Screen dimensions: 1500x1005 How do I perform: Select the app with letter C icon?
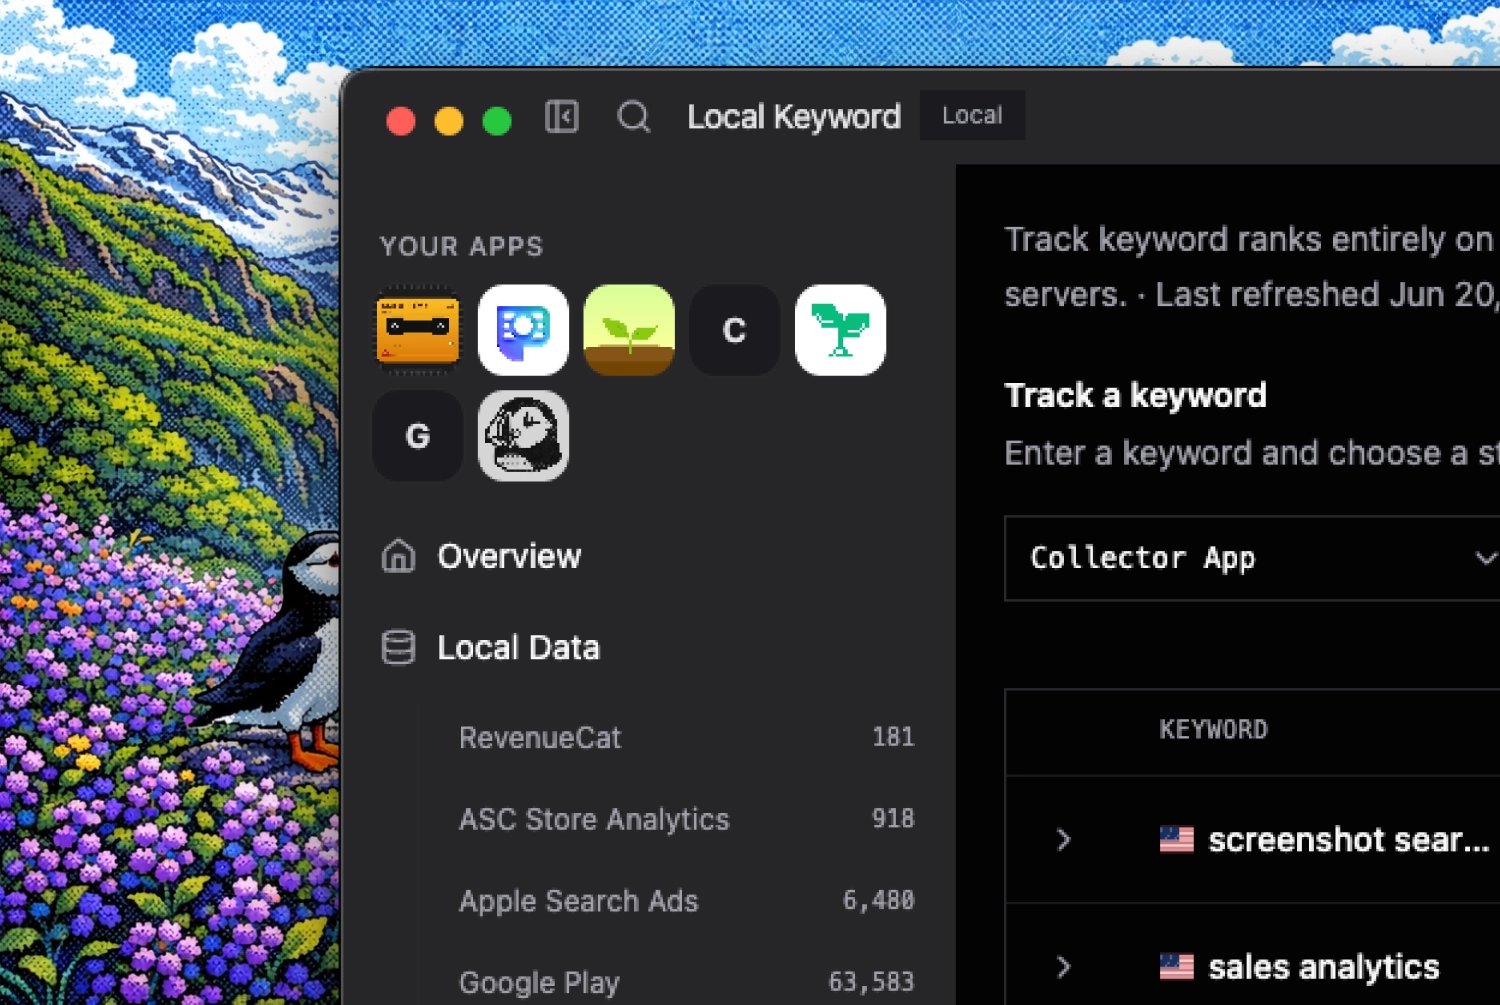tap(734, 330)
